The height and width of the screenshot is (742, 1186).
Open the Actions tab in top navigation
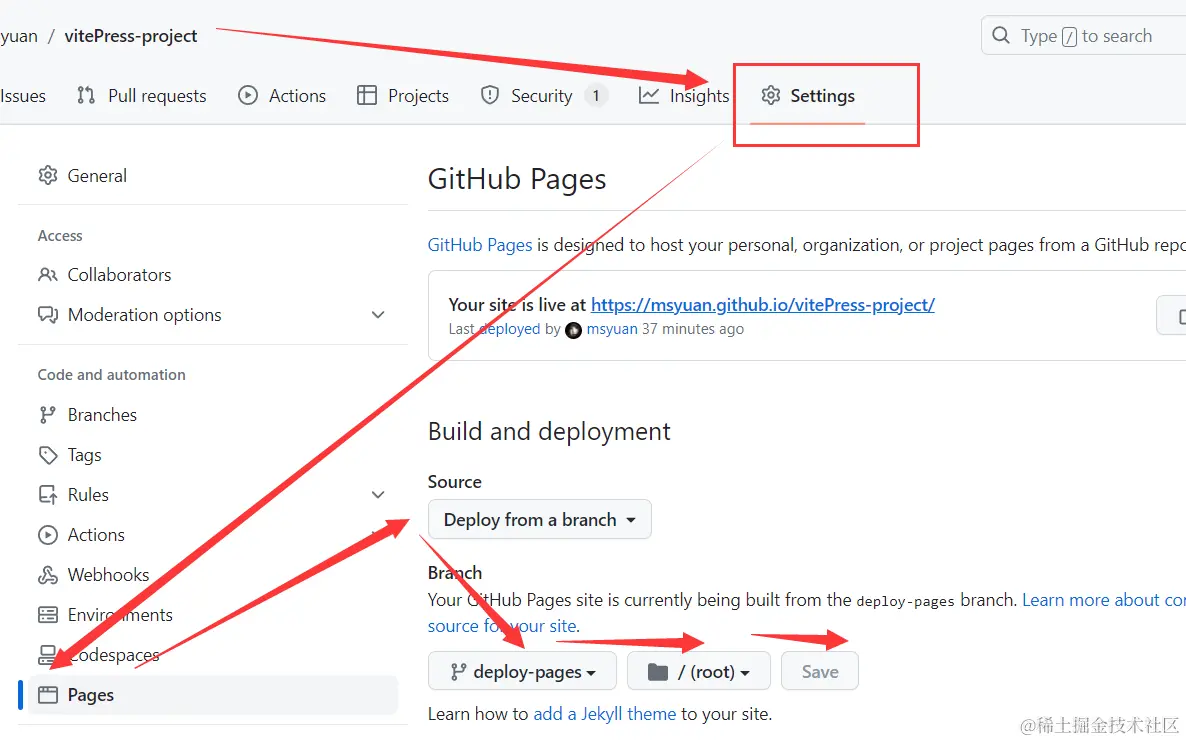coord(282,96)
